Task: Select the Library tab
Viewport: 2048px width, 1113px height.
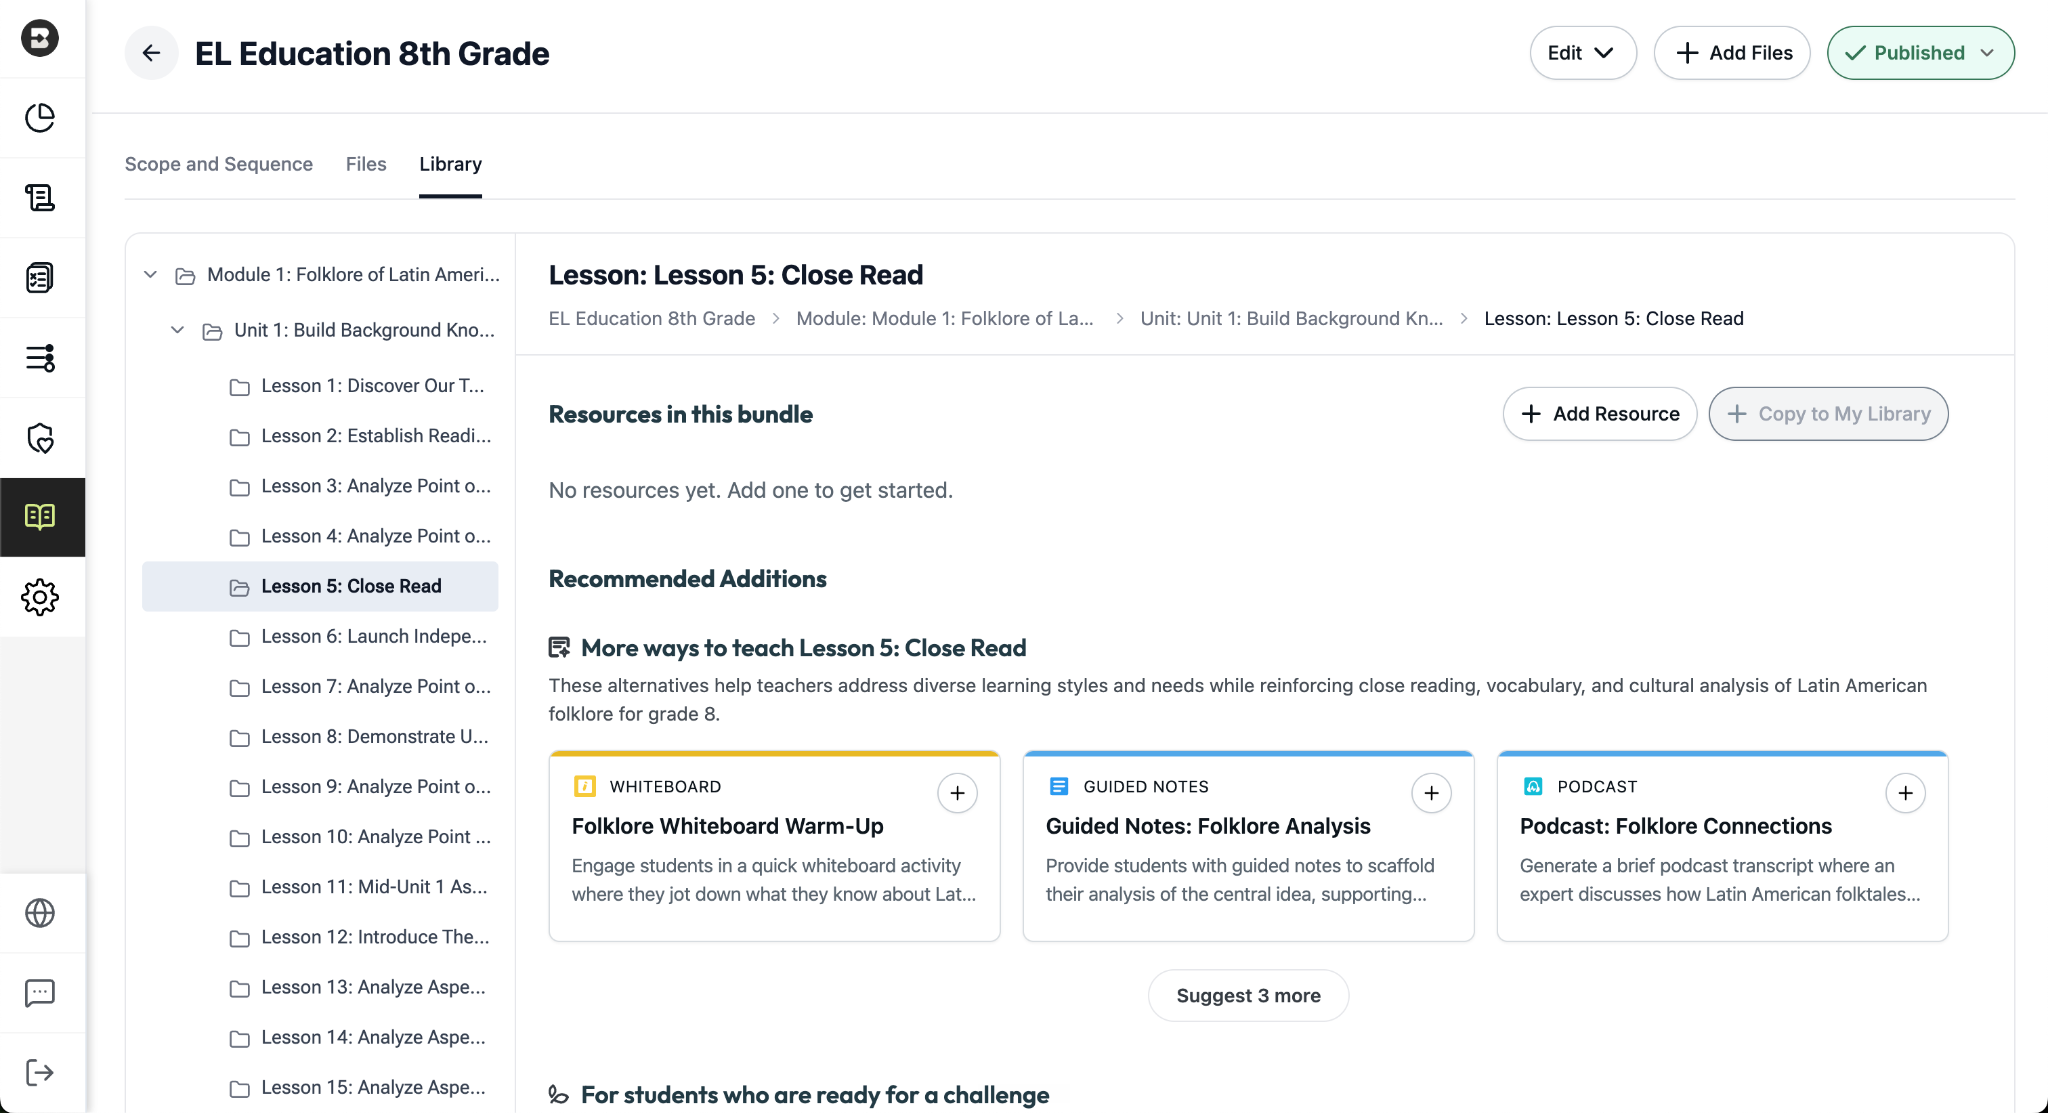Action: tap(450, 164)
